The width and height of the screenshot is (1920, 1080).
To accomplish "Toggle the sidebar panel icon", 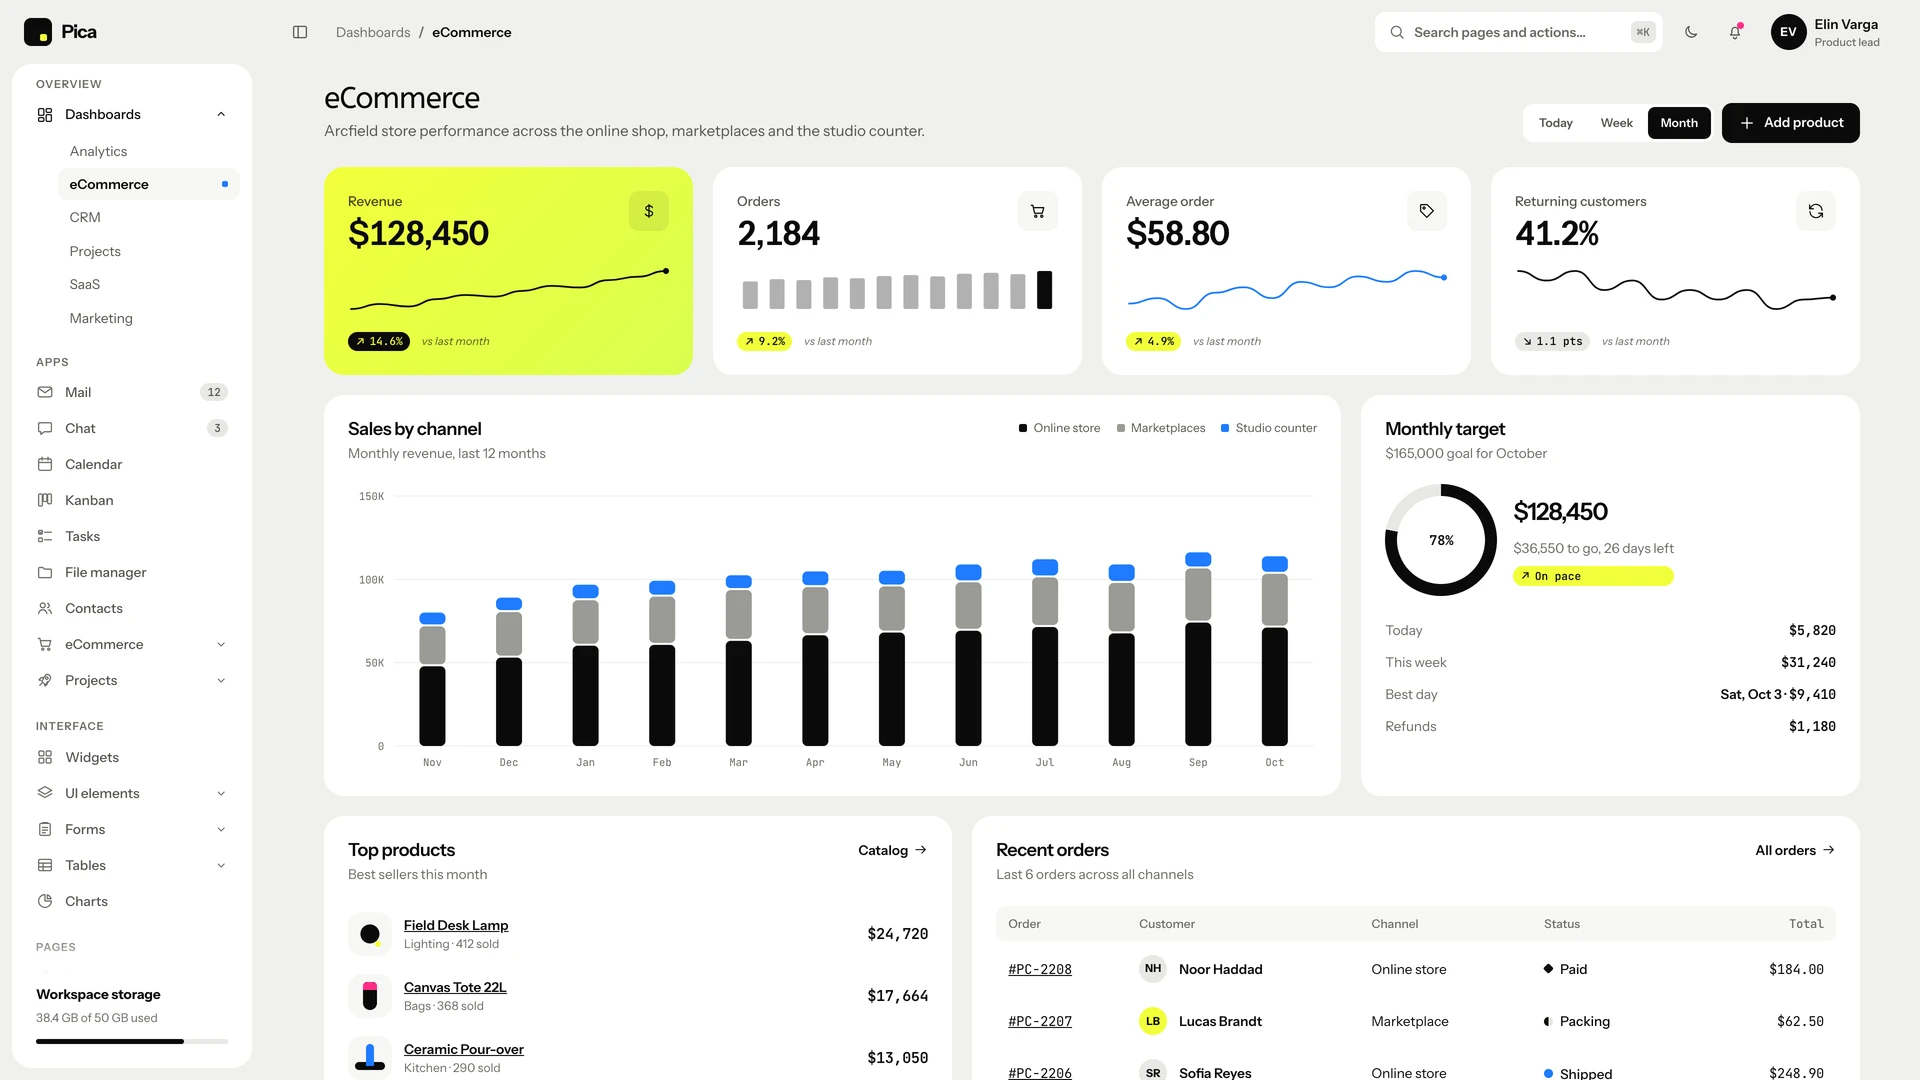I will click(300, 32).
